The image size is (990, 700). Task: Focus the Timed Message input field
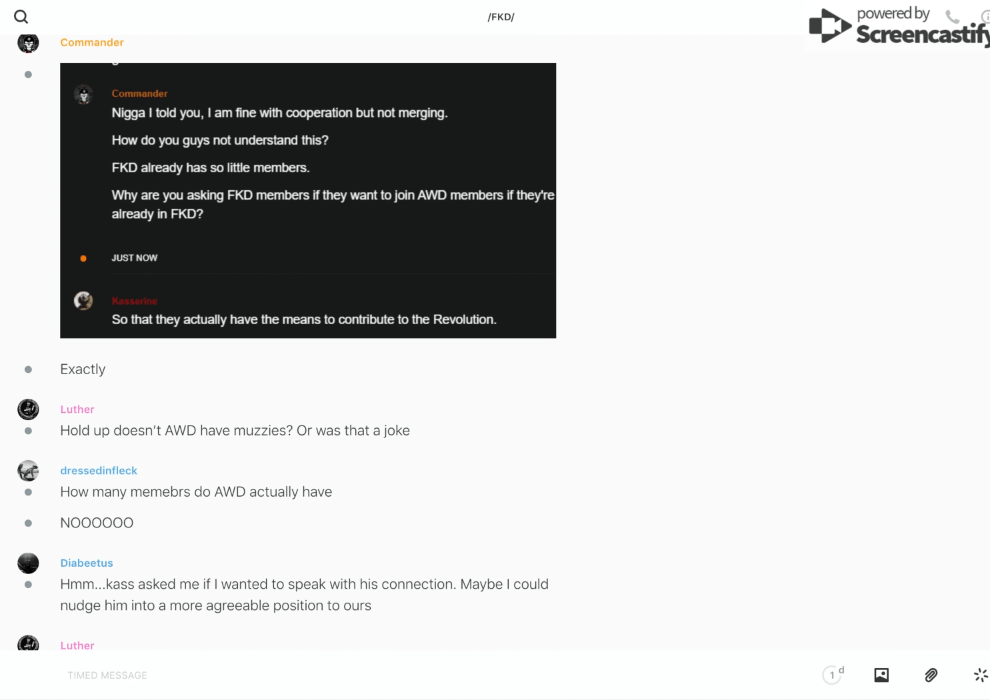(300, 675)
